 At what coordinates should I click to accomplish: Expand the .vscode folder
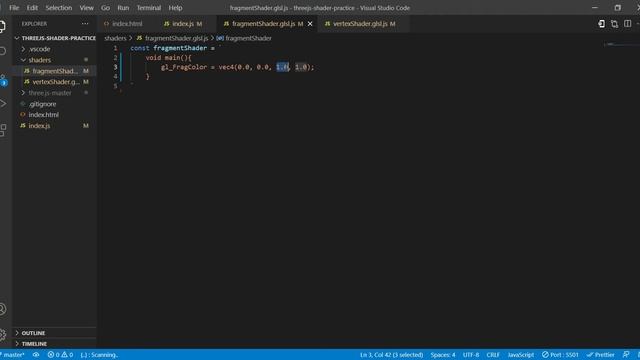[x=55, y=49]
